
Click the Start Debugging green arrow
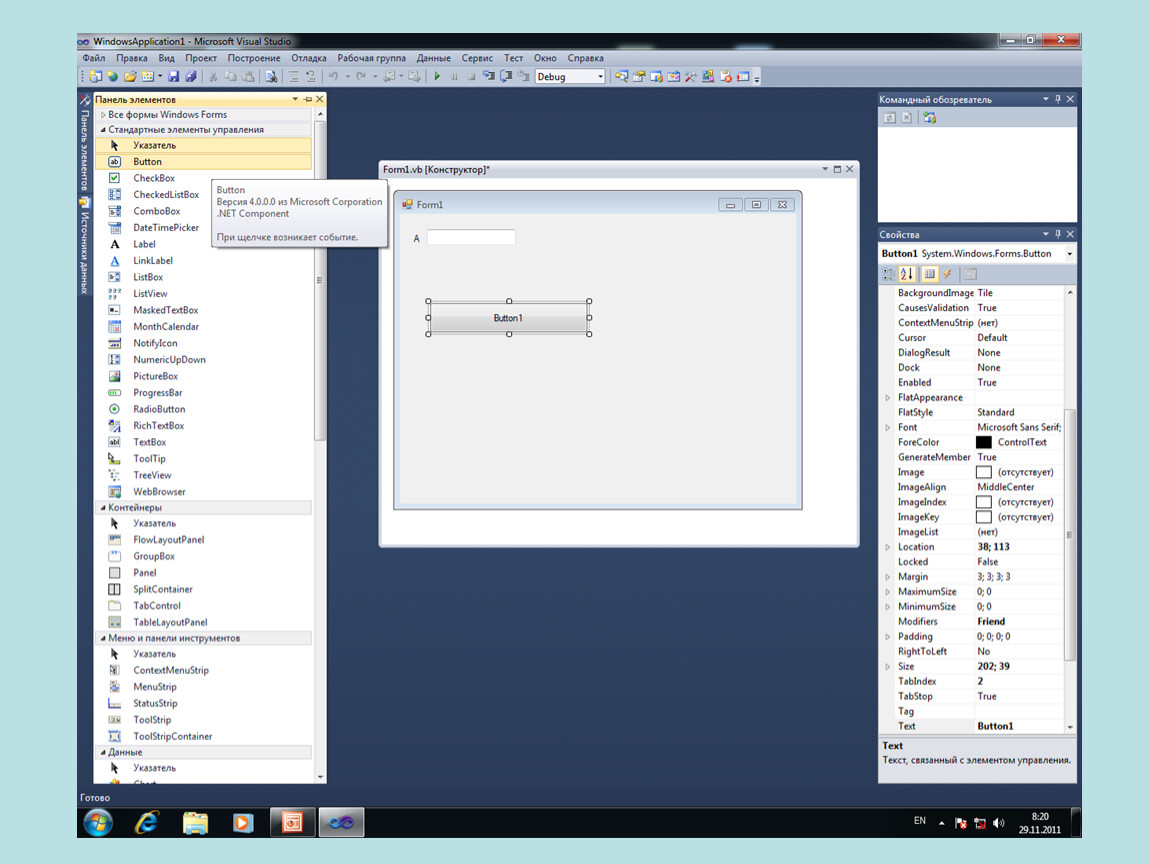[x=437, y=76]
